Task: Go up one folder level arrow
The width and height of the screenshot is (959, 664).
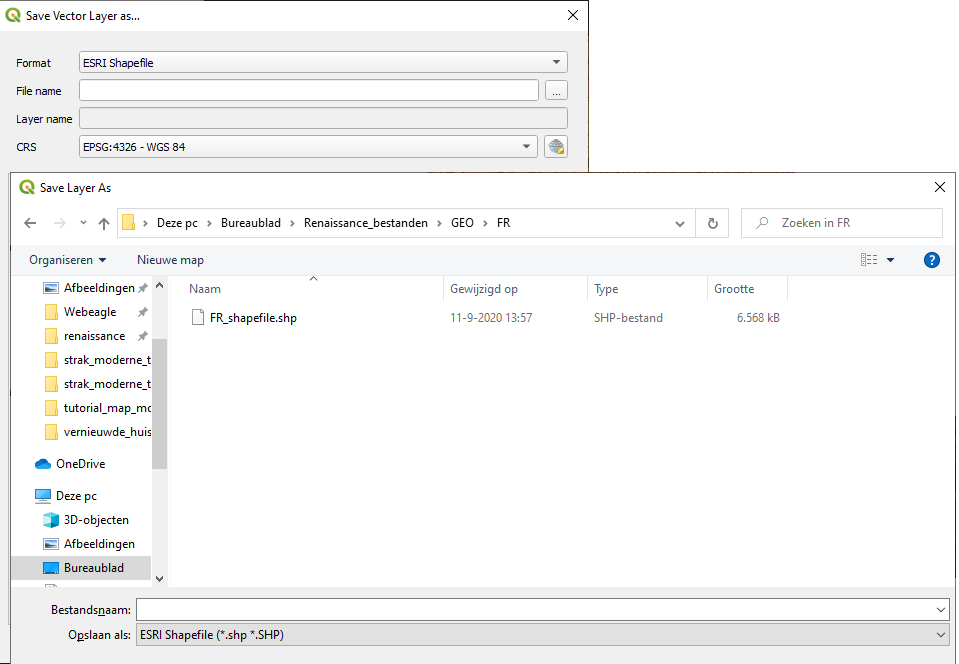Action: [x=104, y=223]
